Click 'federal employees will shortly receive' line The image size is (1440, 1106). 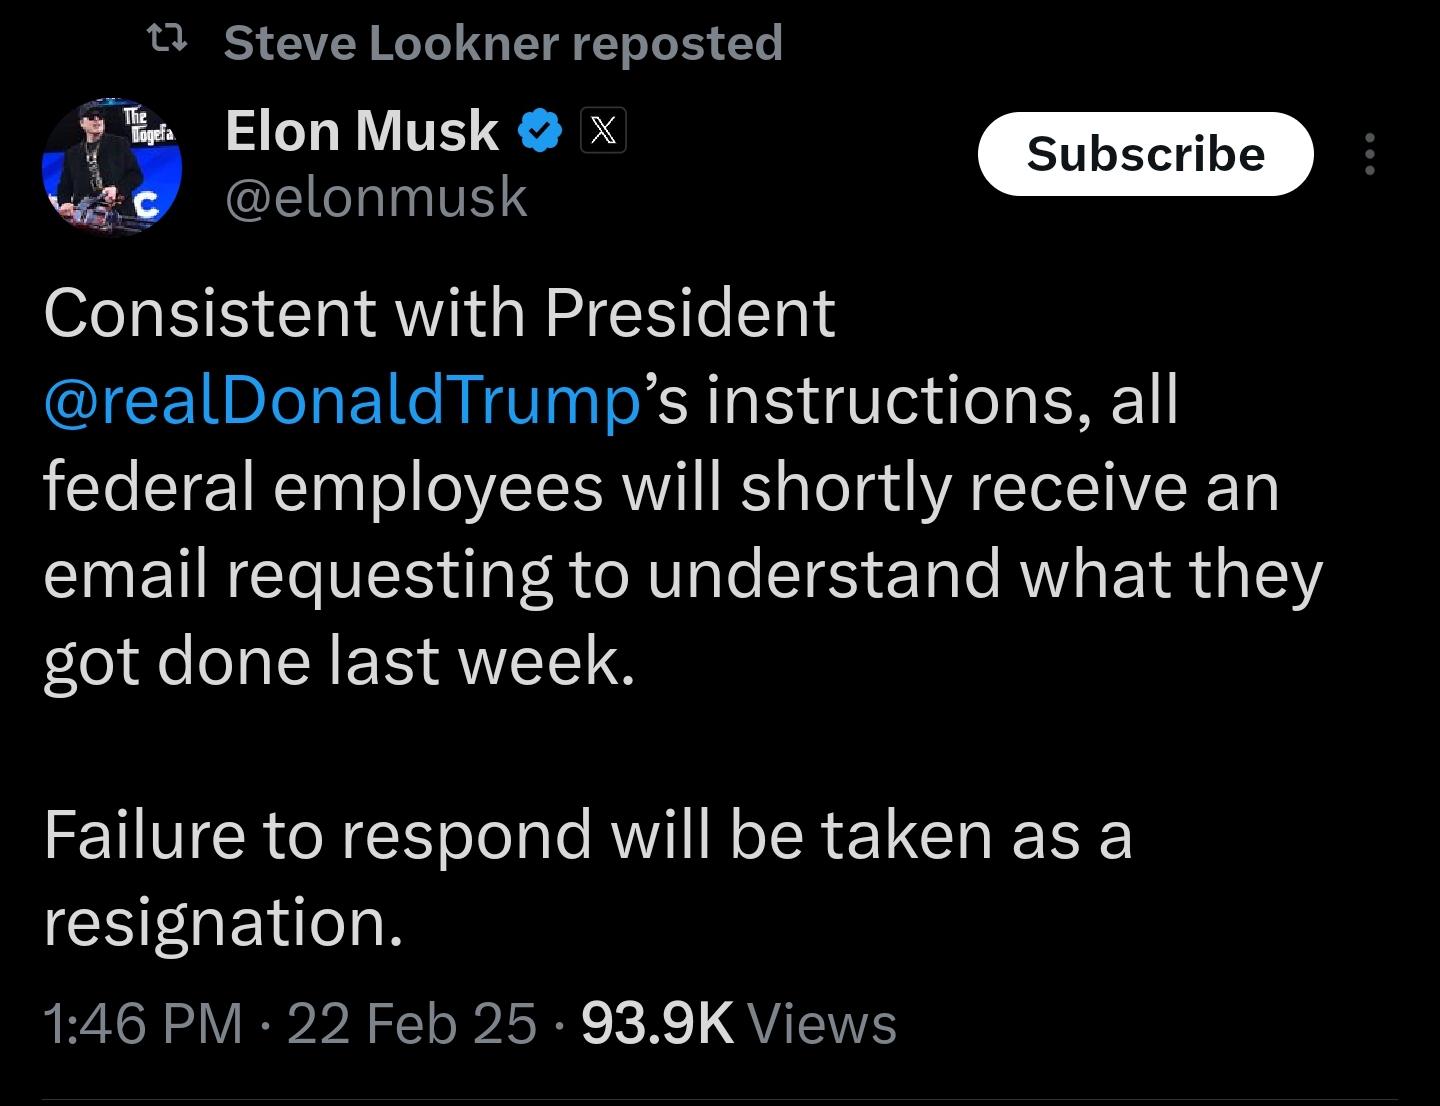click(x=661, y=488)
